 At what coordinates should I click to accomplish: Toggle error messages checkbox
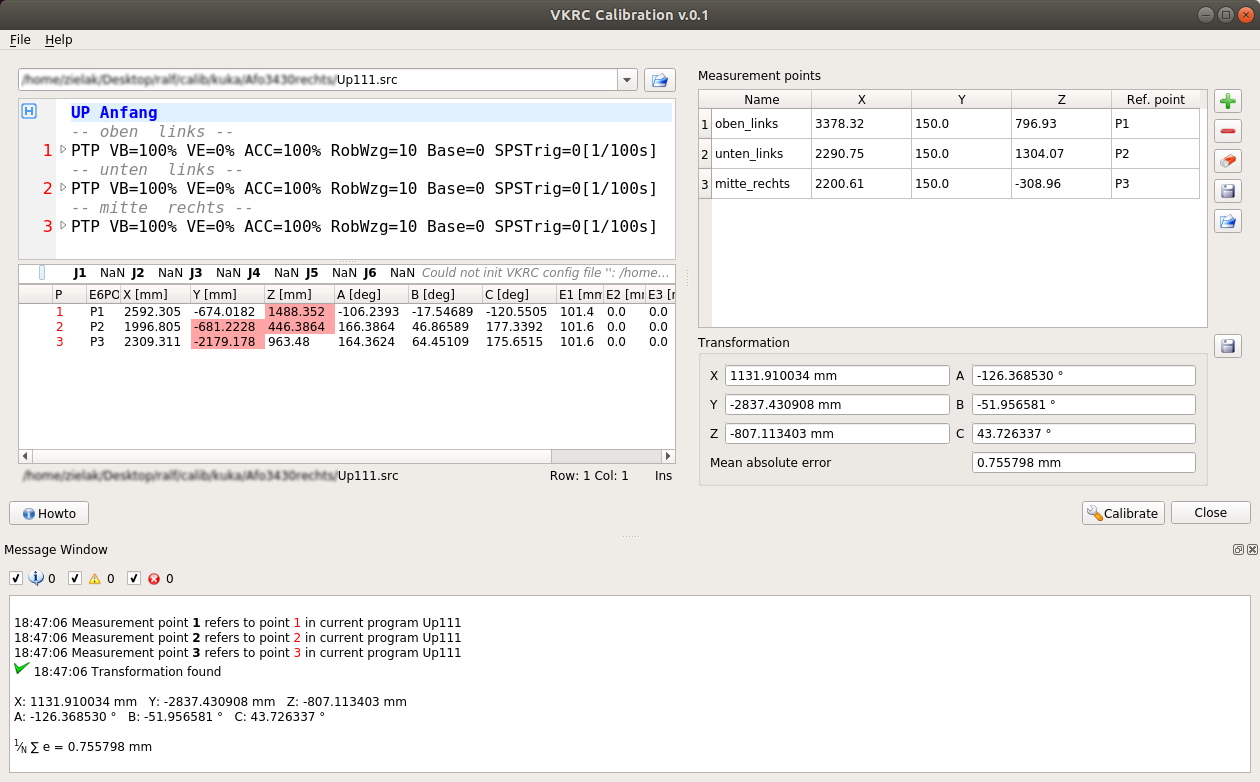[x=134, y=578]
